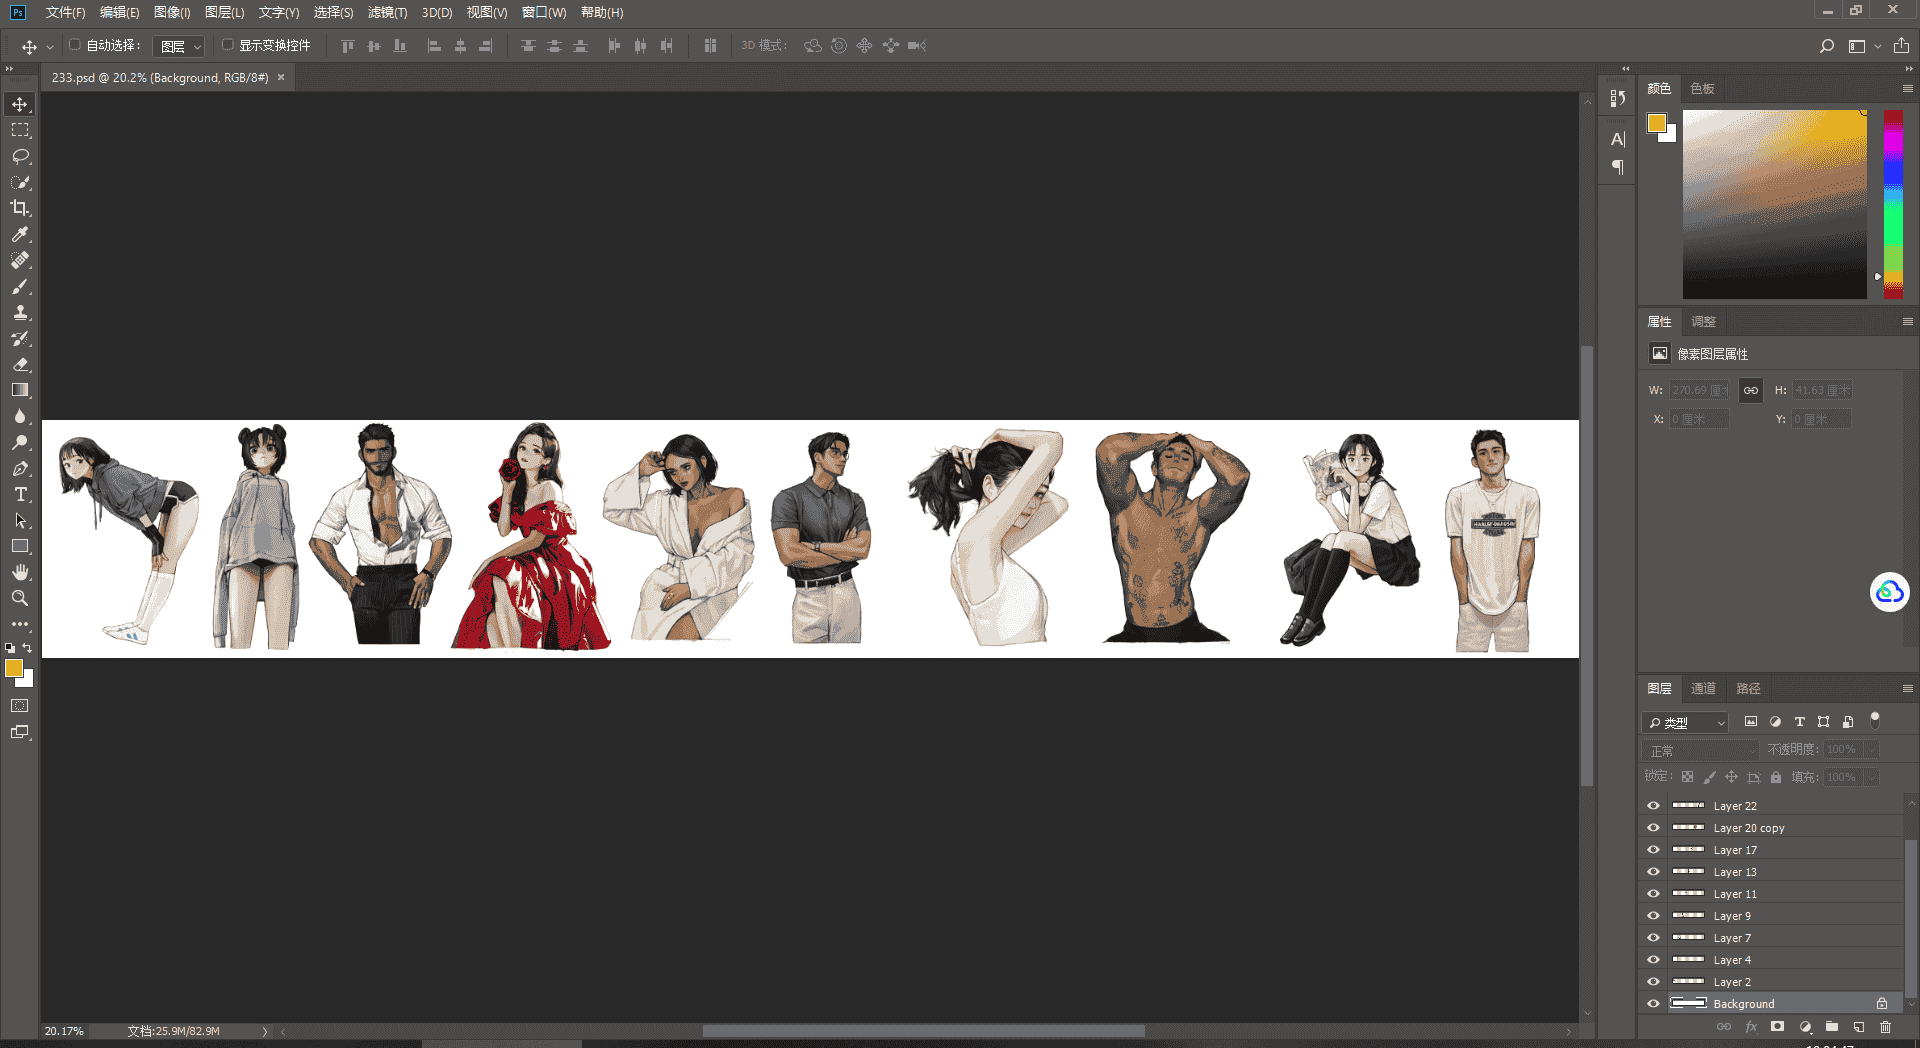Switch to the 路径 paths tab
Screen dimensions: 1920x1048
point(1748,689)
